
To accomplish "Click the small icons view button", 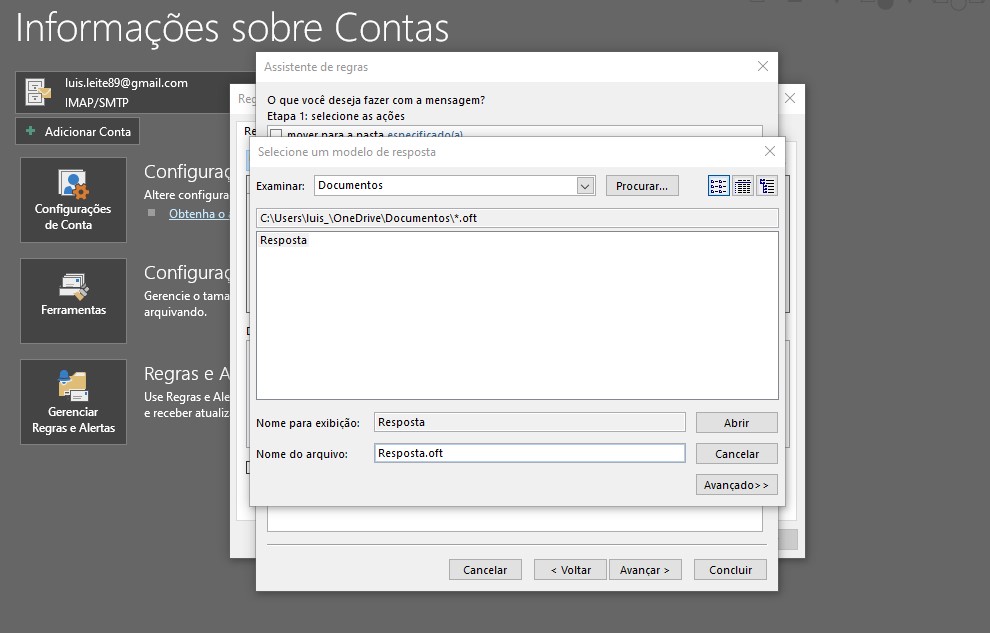I will [718, 186].
